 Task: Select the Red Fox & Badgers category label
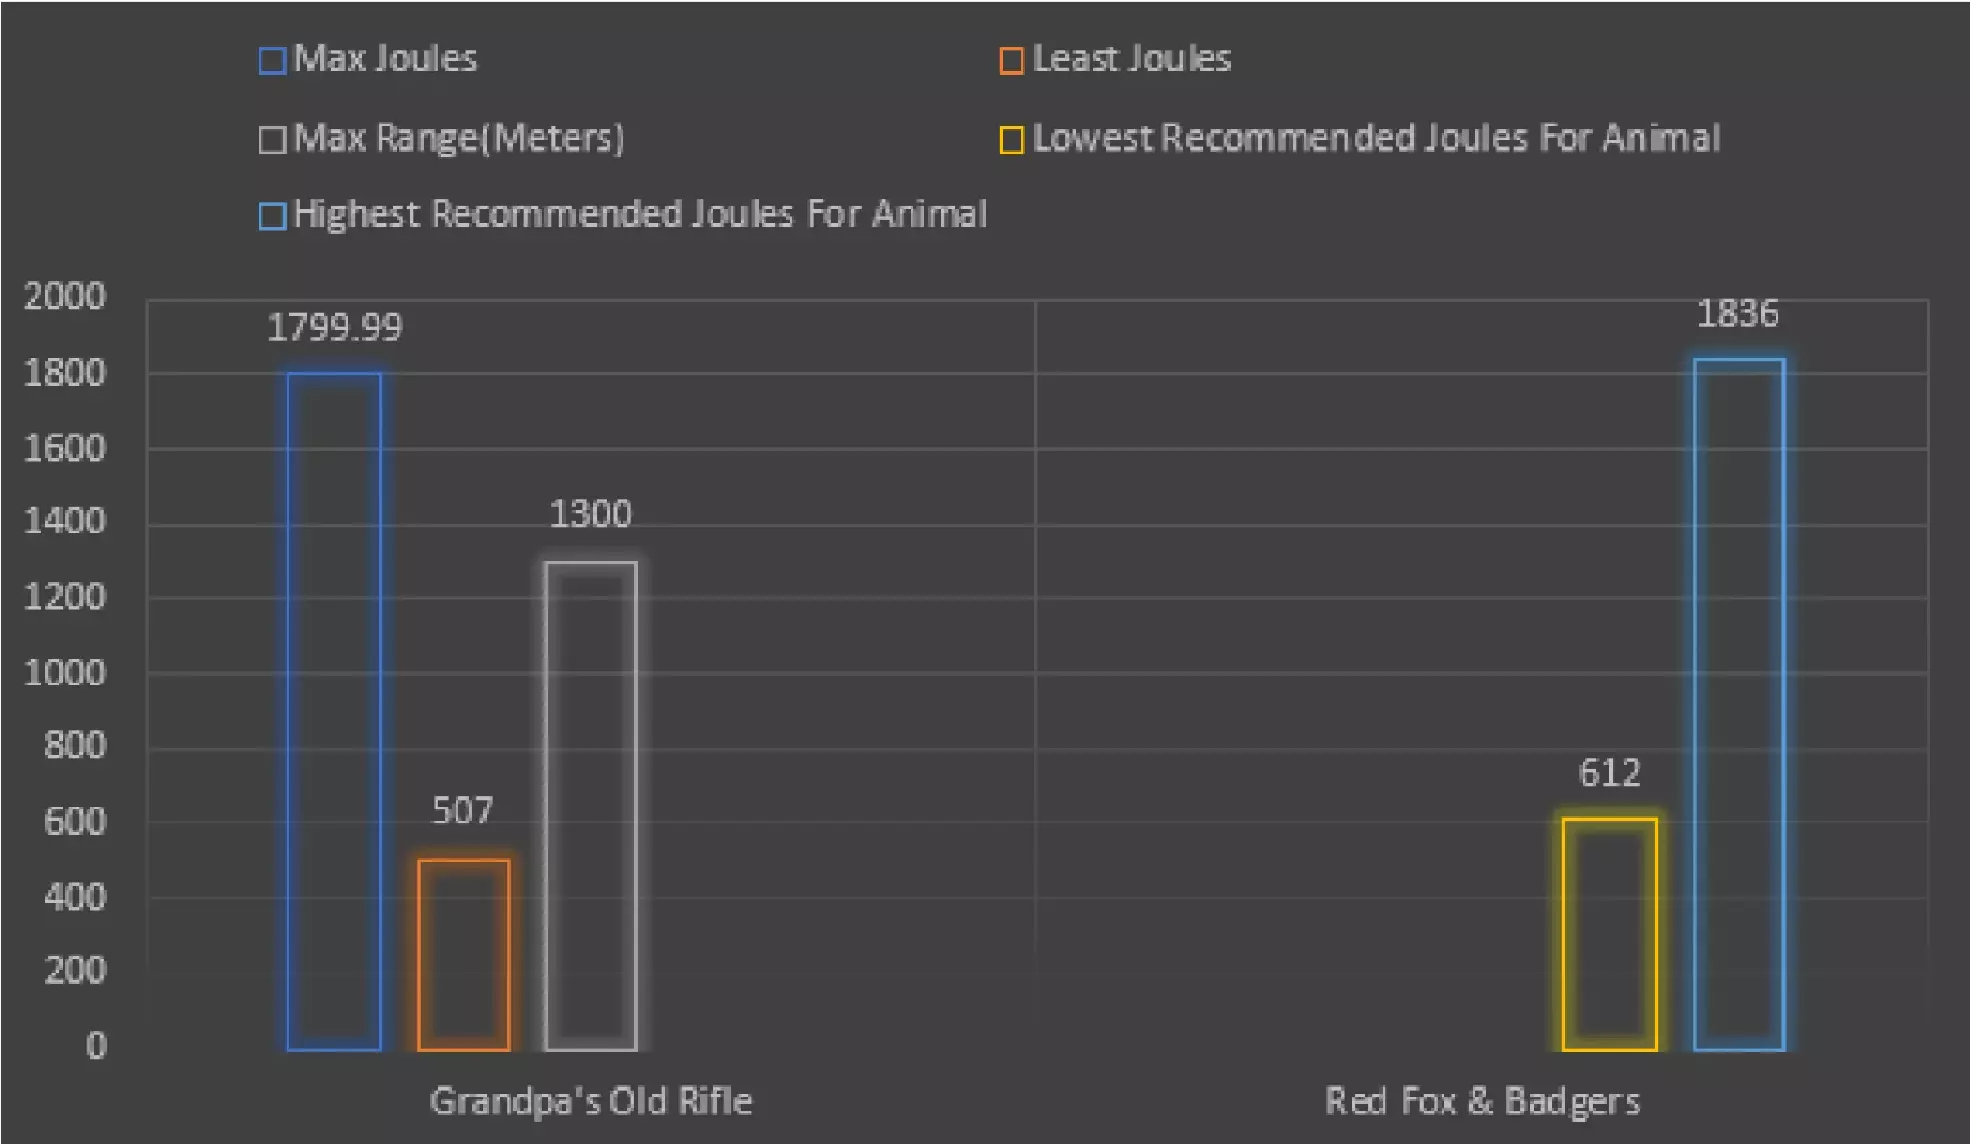[1482, 1101]
